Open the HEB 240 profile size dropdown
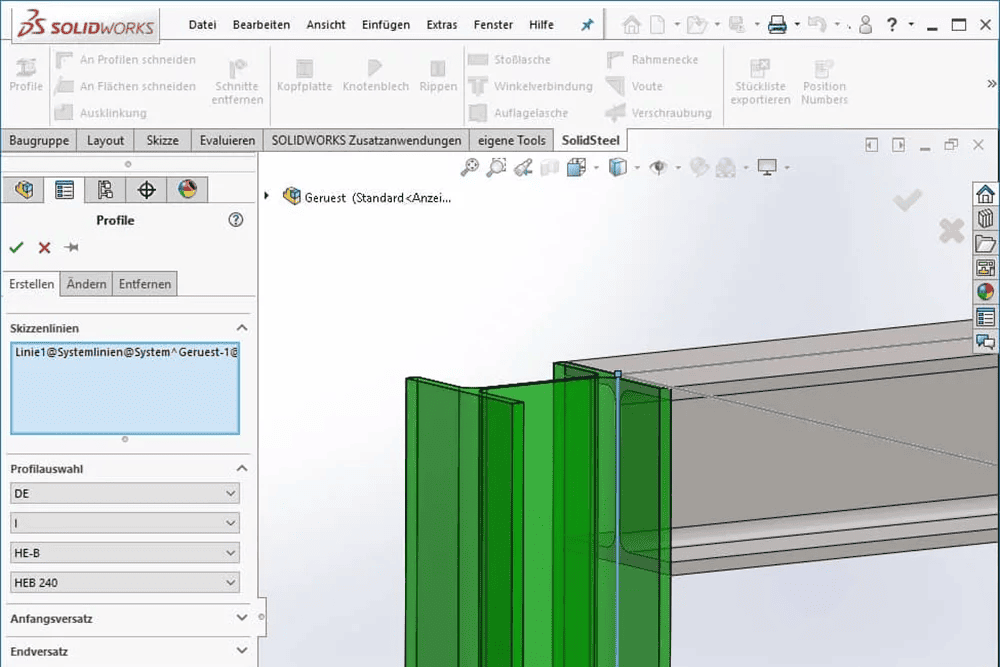This screenshot has width=1000, height=667. (x=125, y=582)
